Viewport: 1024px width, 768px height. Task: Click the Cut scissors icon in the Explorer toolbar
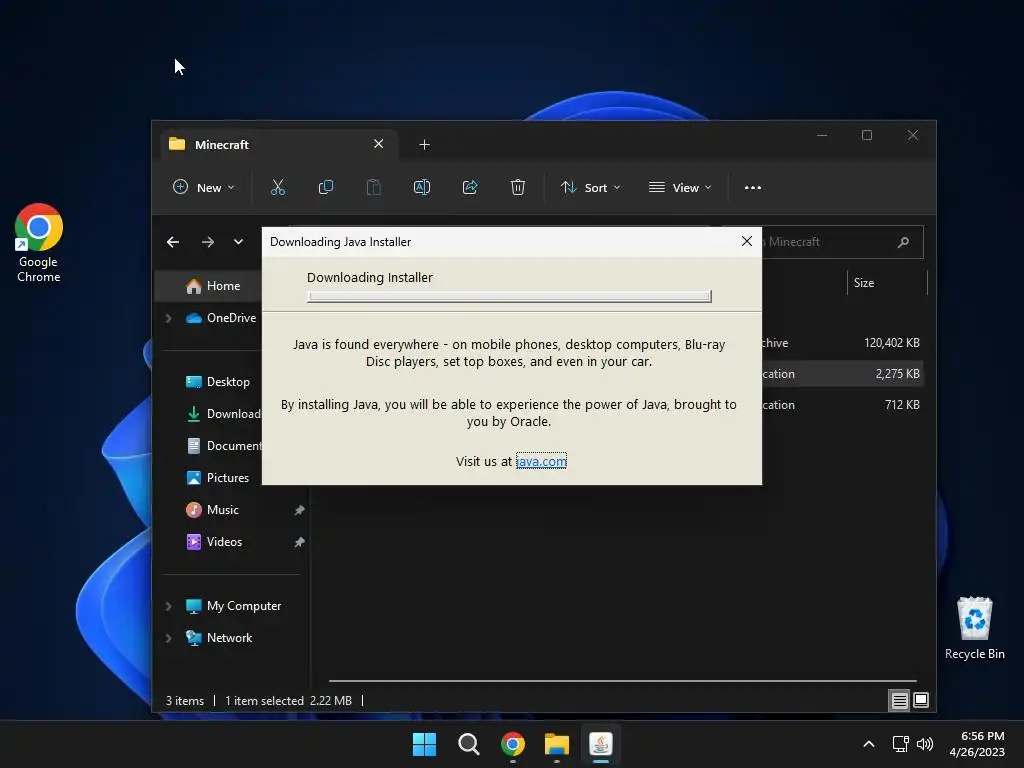coord(278,187)
